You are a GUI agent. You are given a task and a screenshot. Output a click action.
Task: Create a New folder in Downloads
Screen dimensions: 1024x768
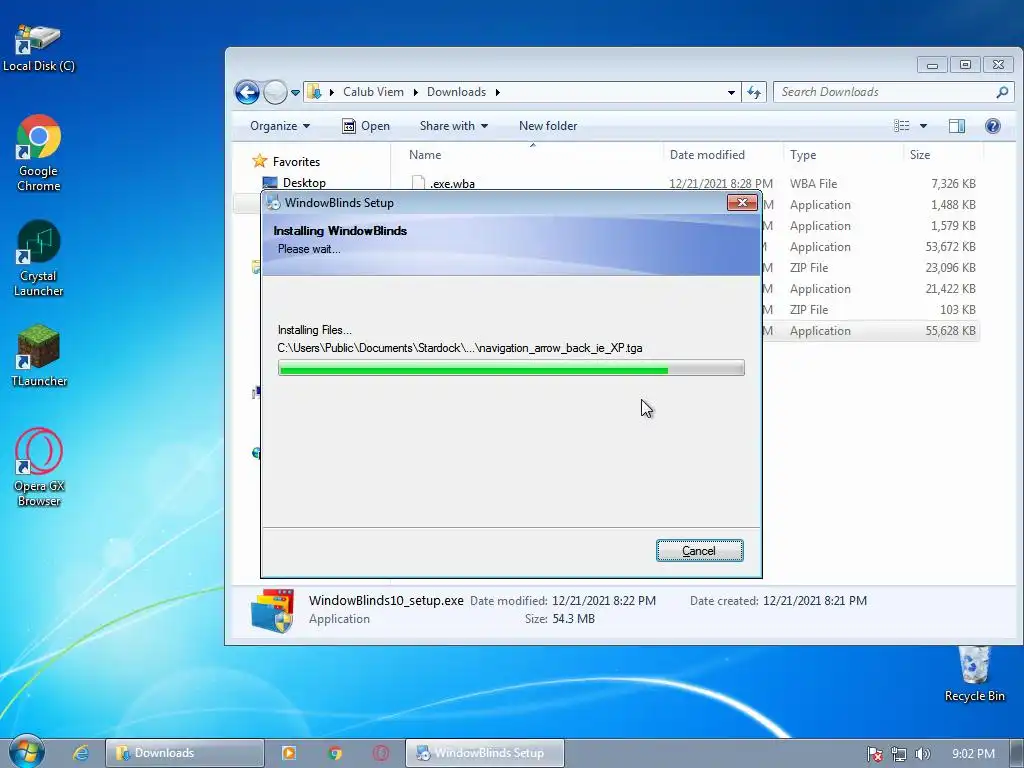548,126
